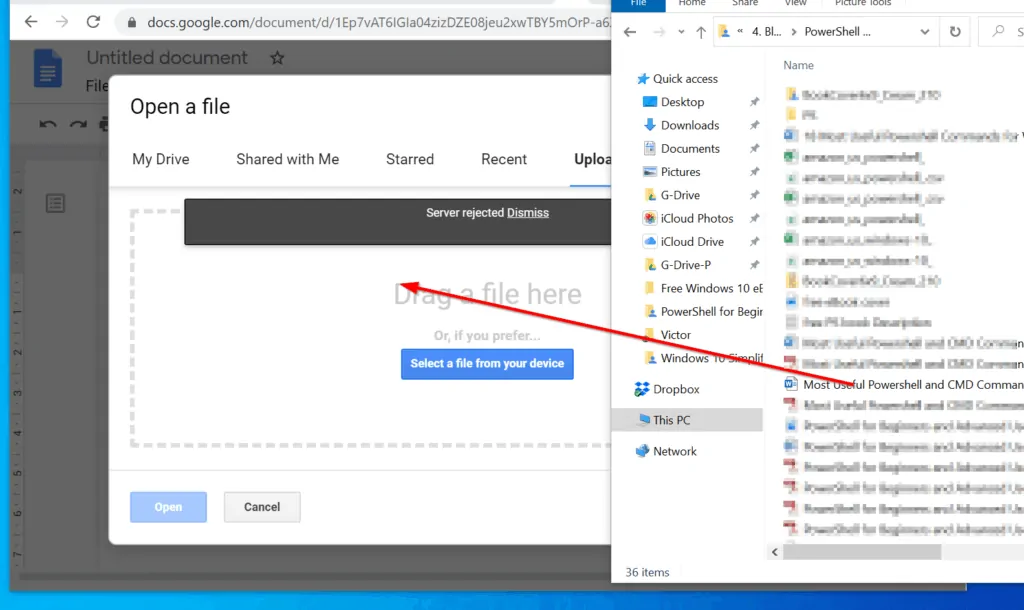The width and height of the screenshot is (1024, 610).
Task: Open the View ribbon tab in File Explorer
Action: (795, 4)
